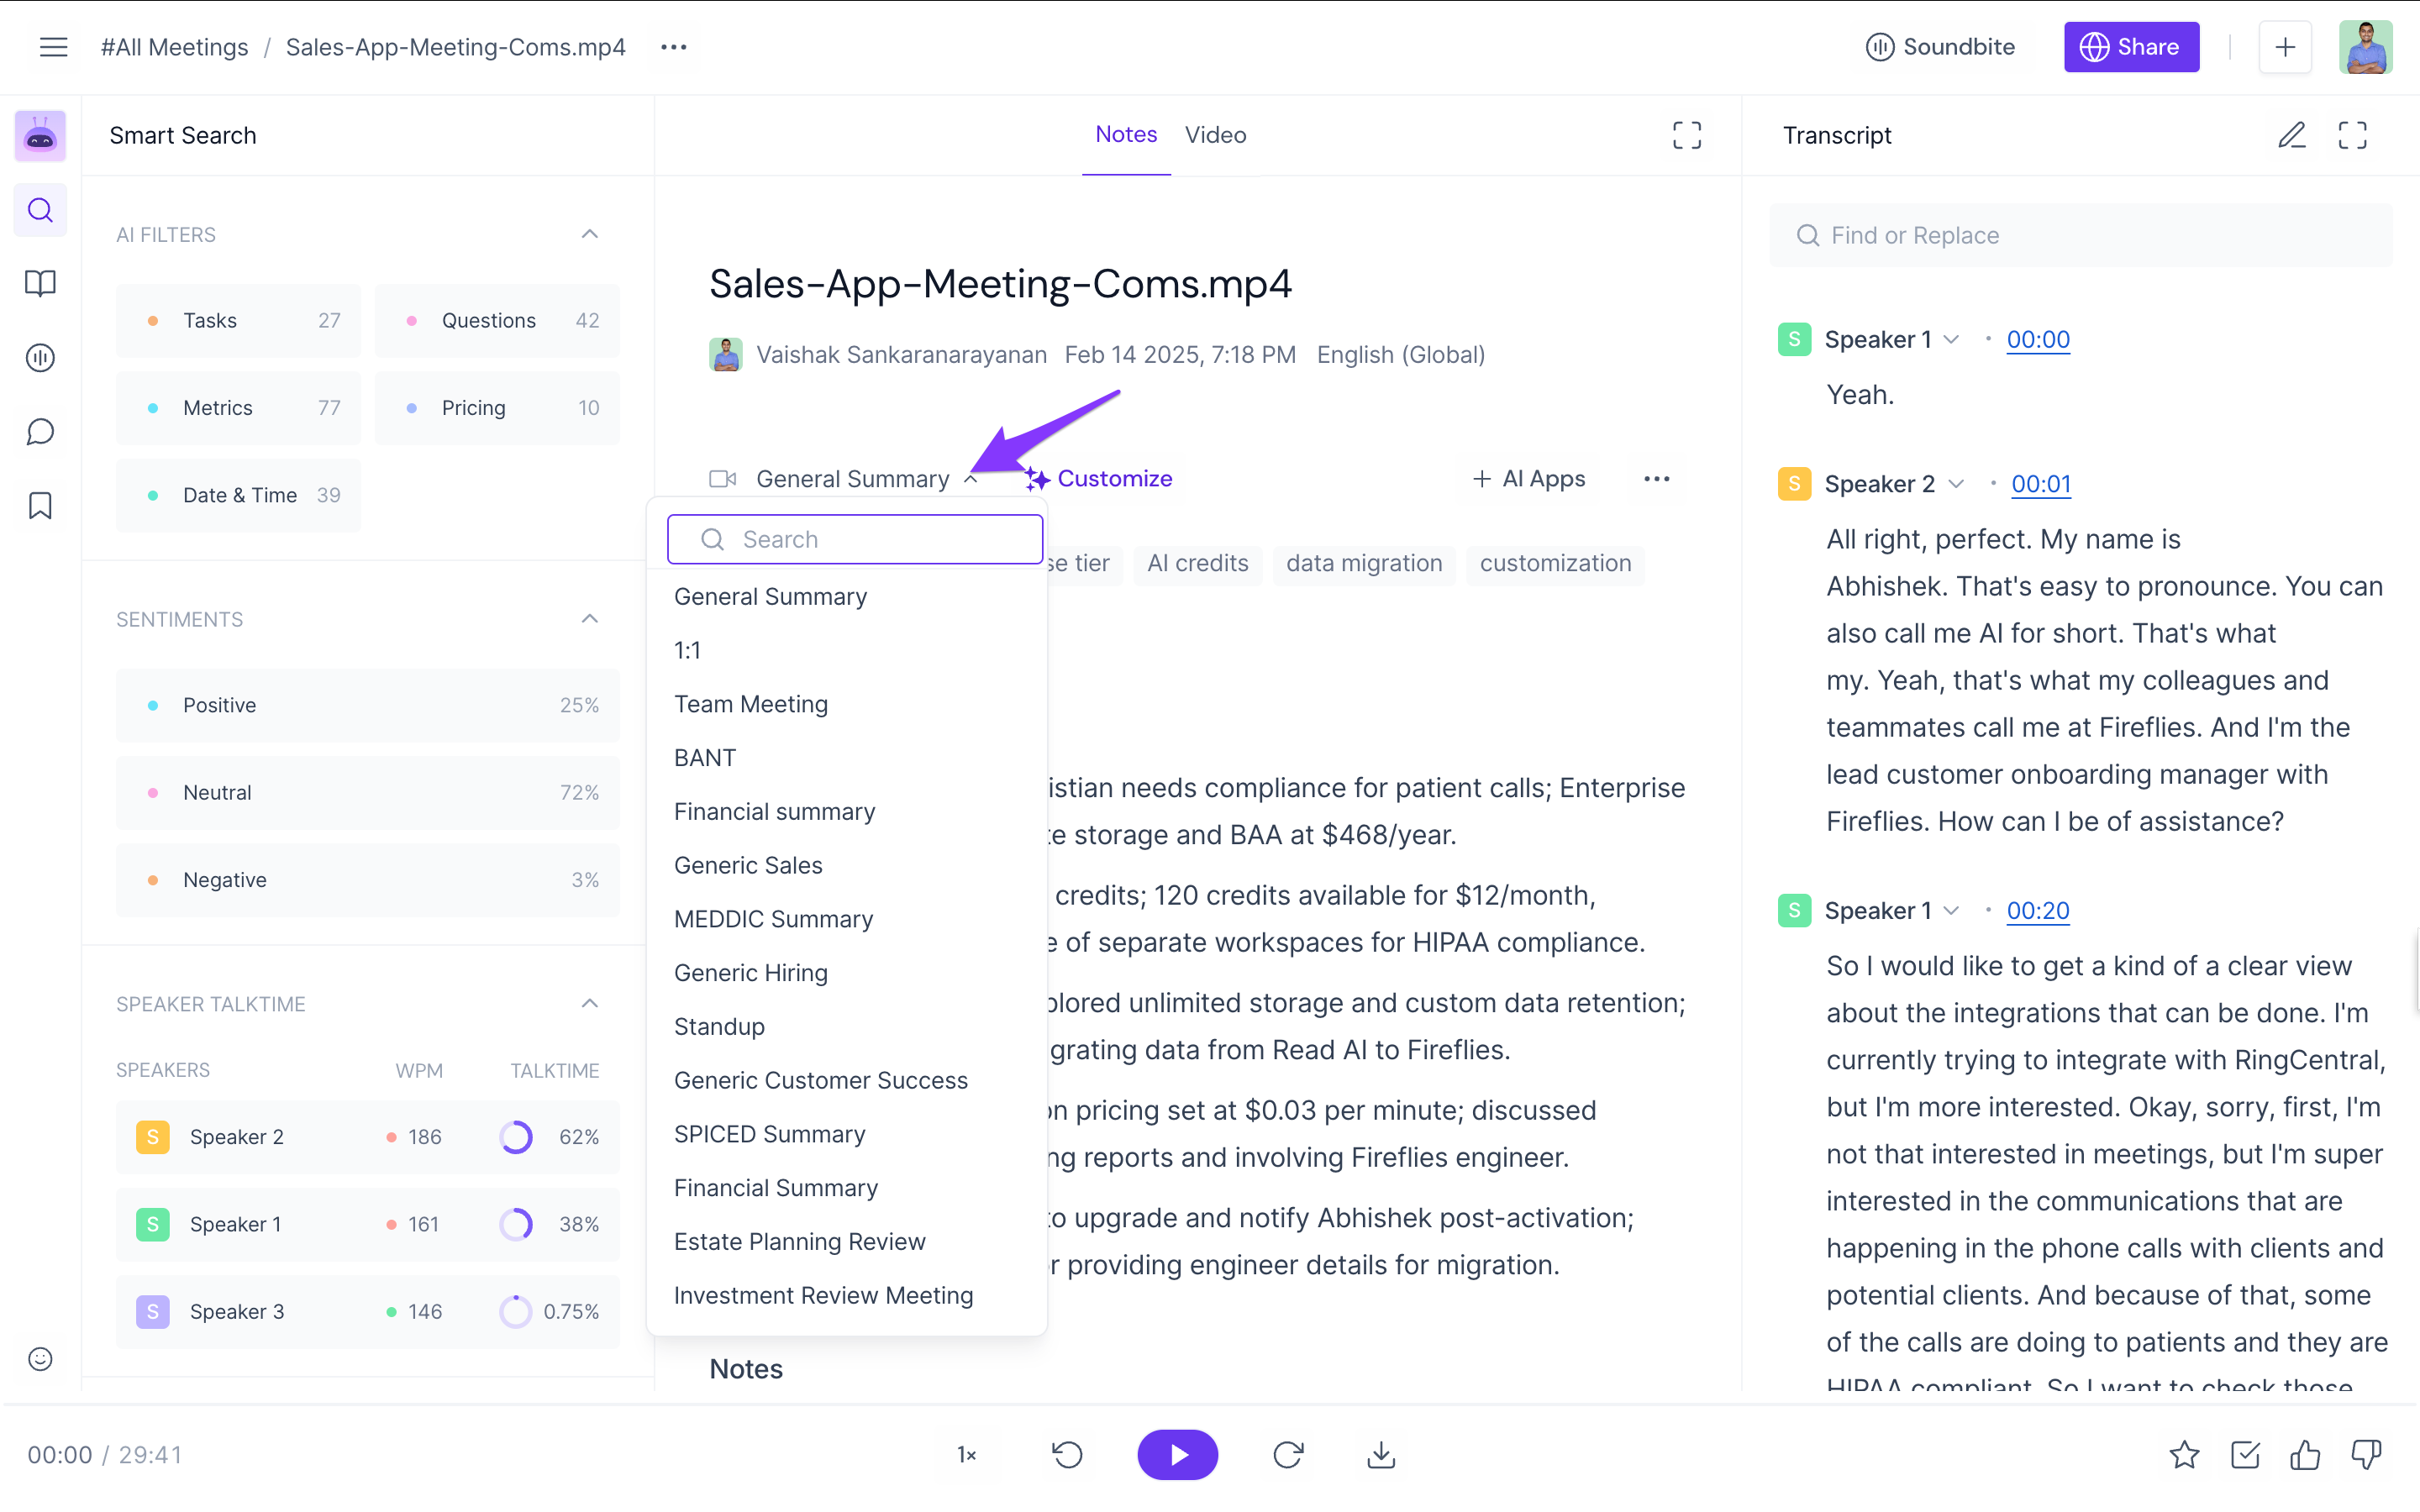Give a thumbs up rating
Image resolution: width=2420 pixels, height=1512 pixels.
pyautogui.click(x=2305, y=1454)
